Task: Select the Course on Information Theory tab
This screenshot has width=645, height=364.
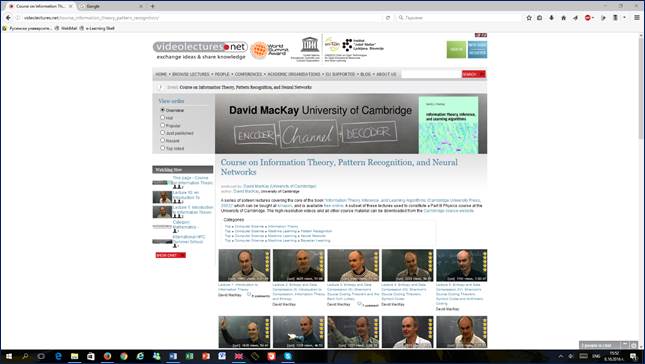Action: (x=40, y=6)
